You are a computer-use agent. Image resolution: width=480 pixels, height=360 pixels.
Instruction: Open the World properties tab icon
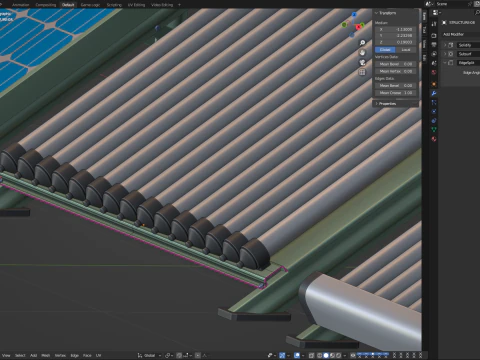point(434,72)
